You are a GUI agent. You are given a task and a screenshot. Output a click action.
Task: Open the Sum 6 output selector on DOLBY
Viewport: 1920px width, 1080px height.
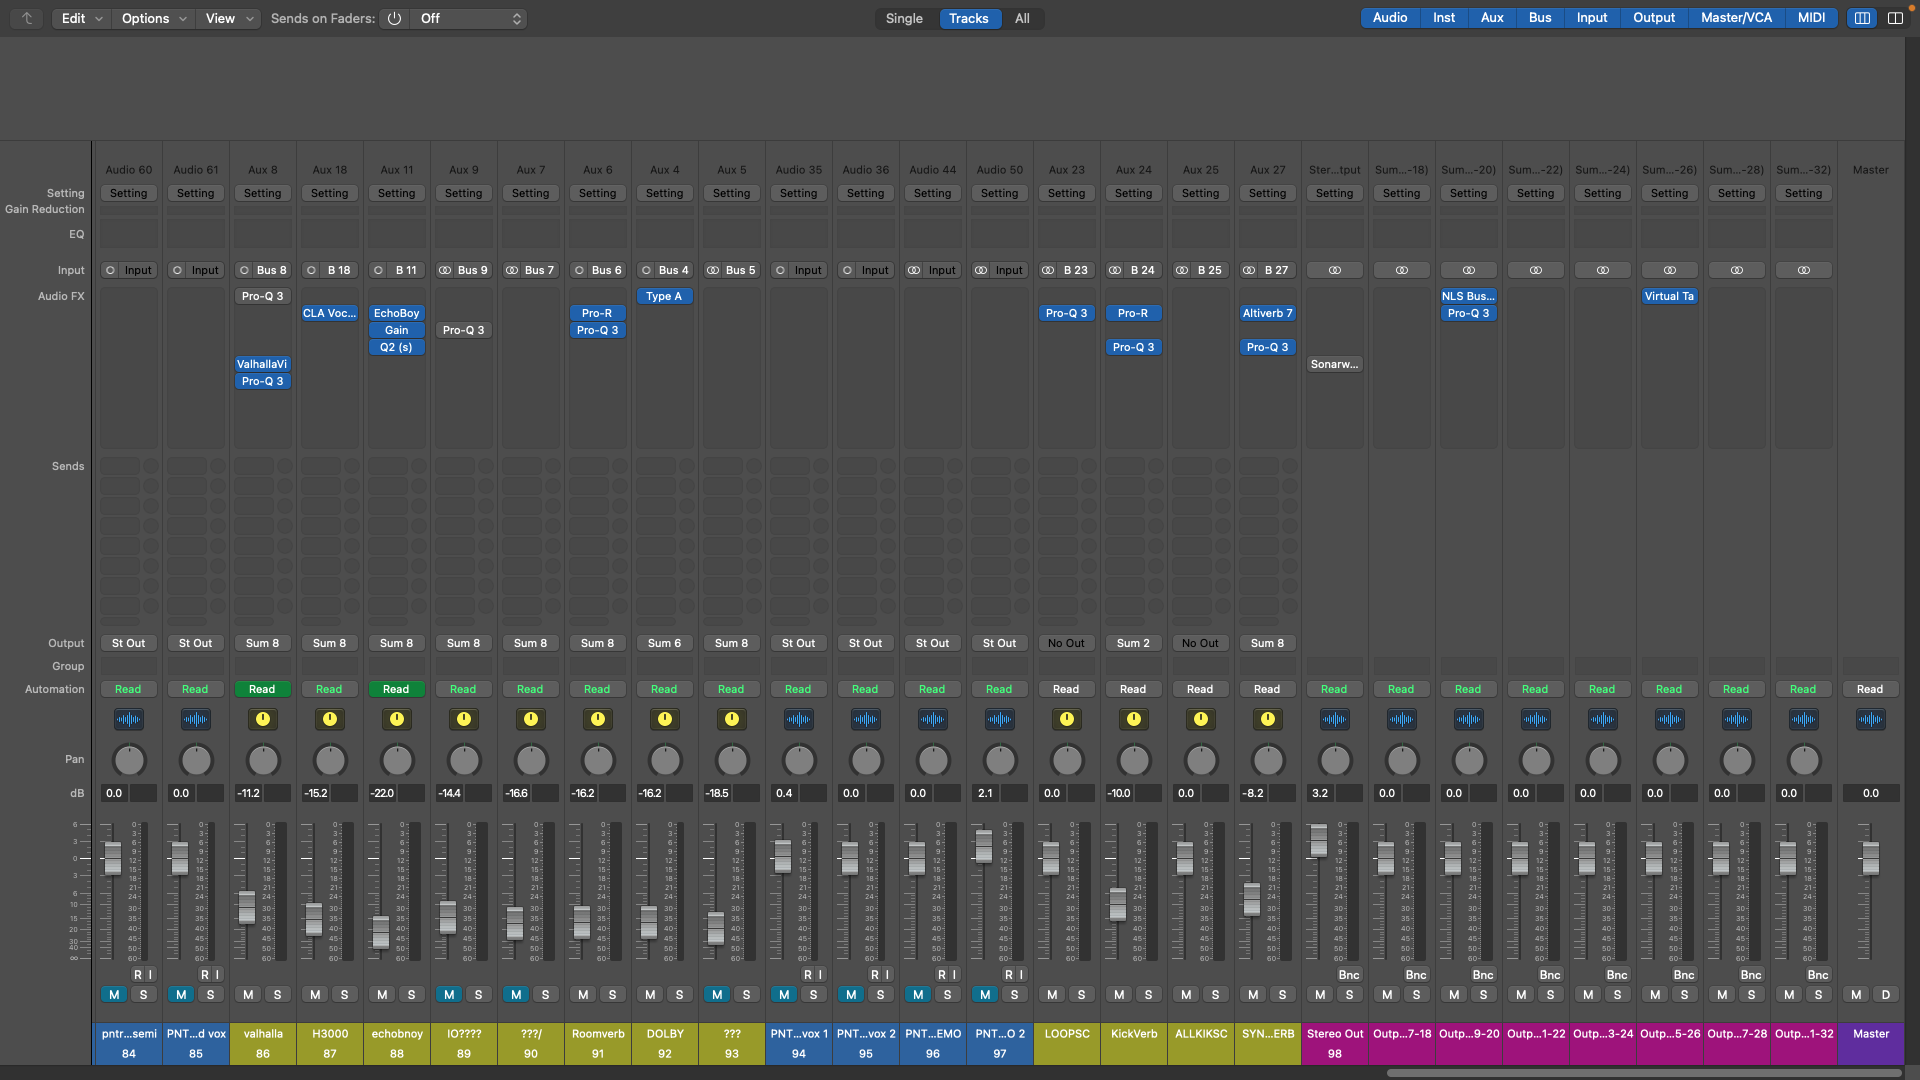pyautogui.click(x=664, y=643)
